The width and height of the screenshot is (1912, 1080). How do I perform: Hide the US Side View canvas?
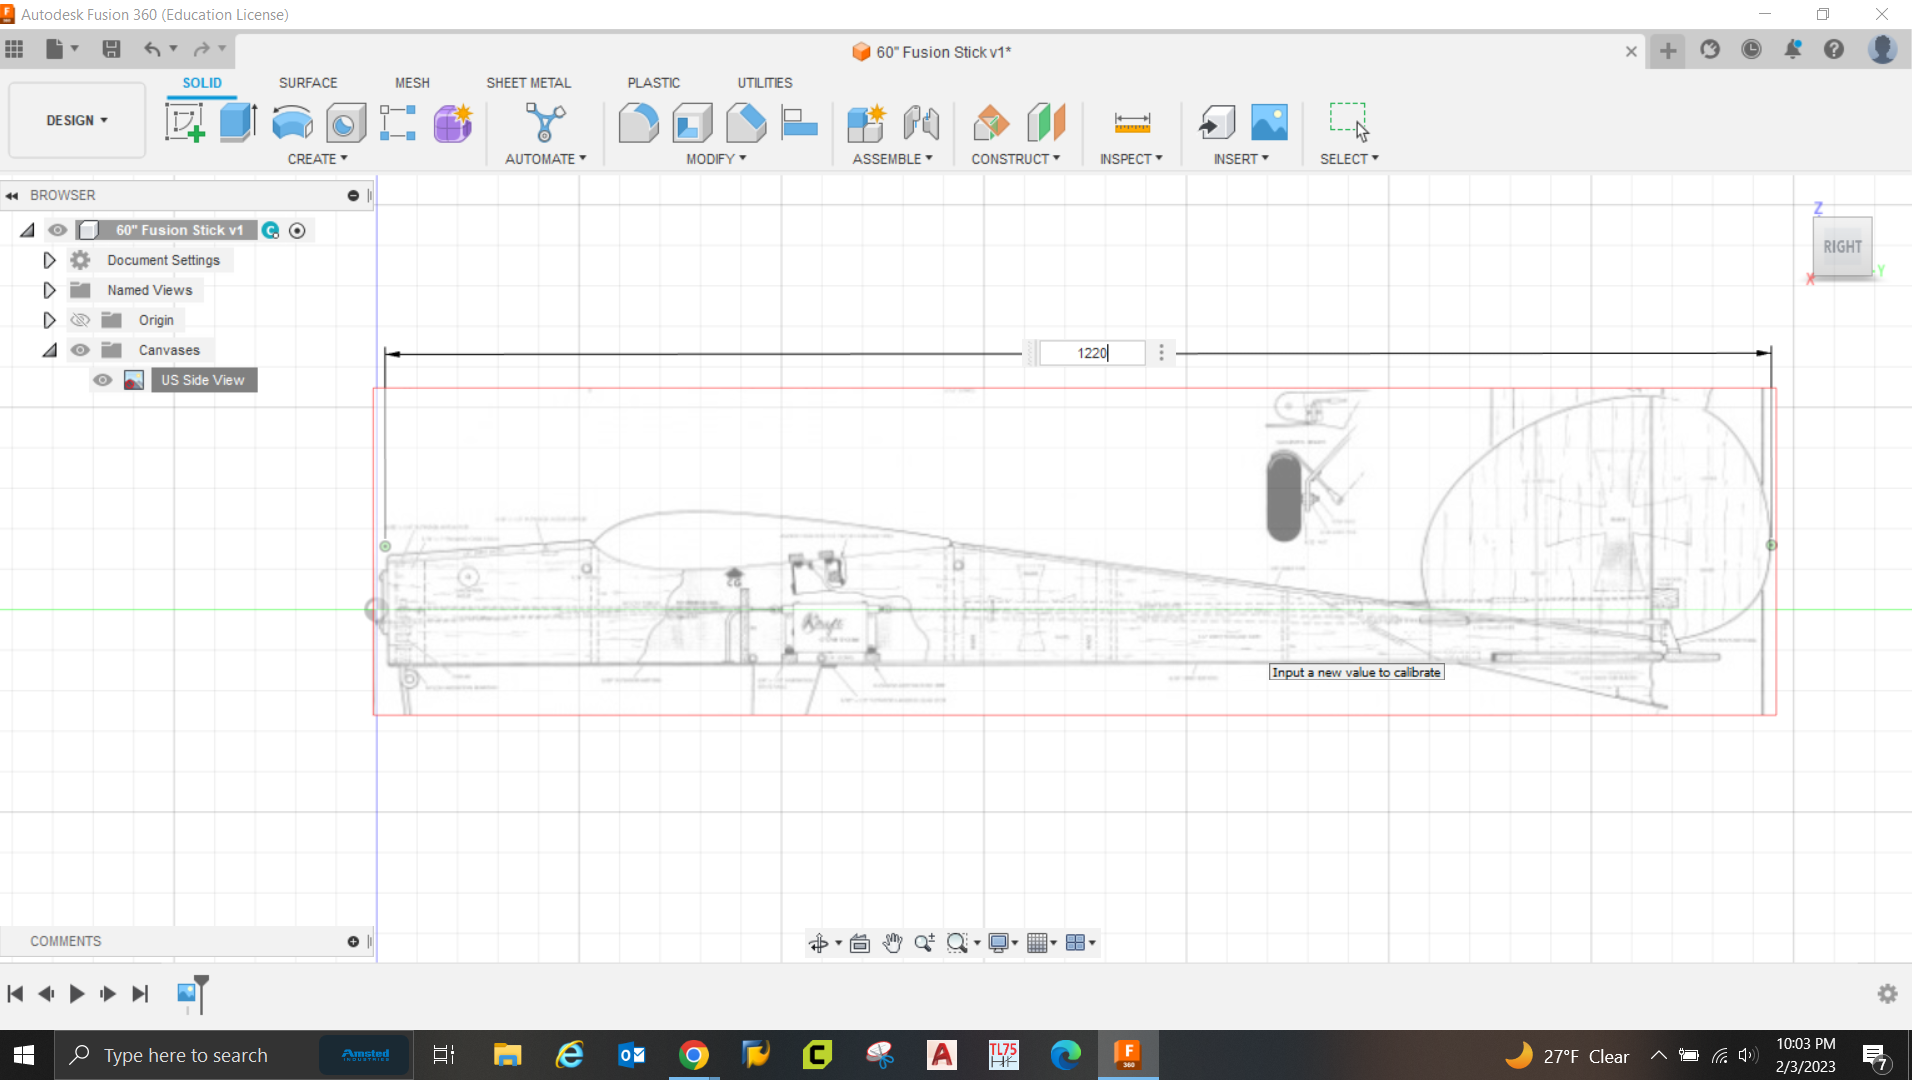pyautogui.click(x=103, y=380)
